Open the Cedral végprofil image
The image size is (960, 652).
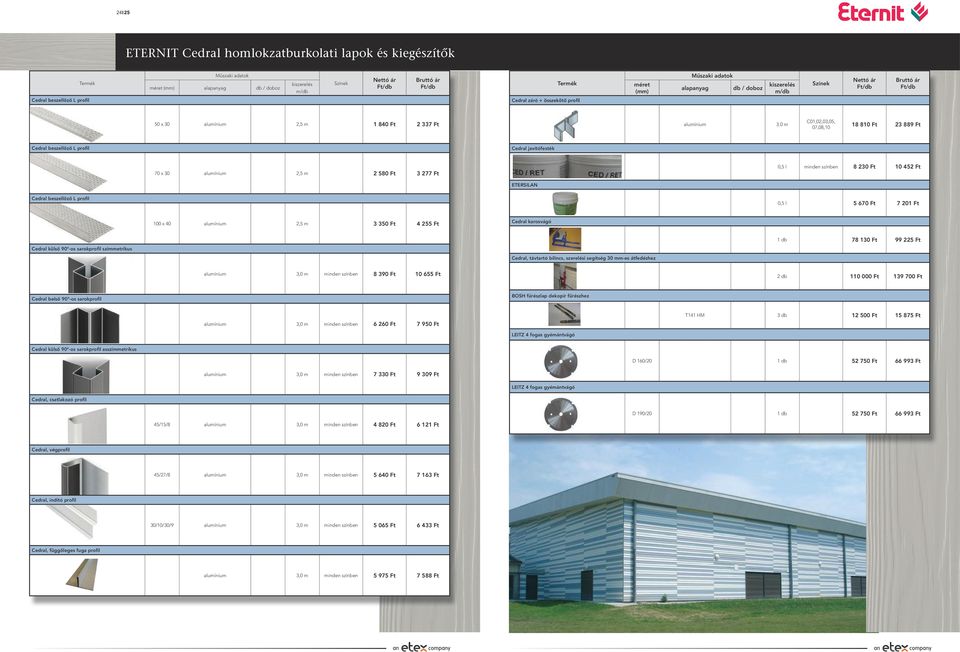pyautogui.click(x=84, y=475)
